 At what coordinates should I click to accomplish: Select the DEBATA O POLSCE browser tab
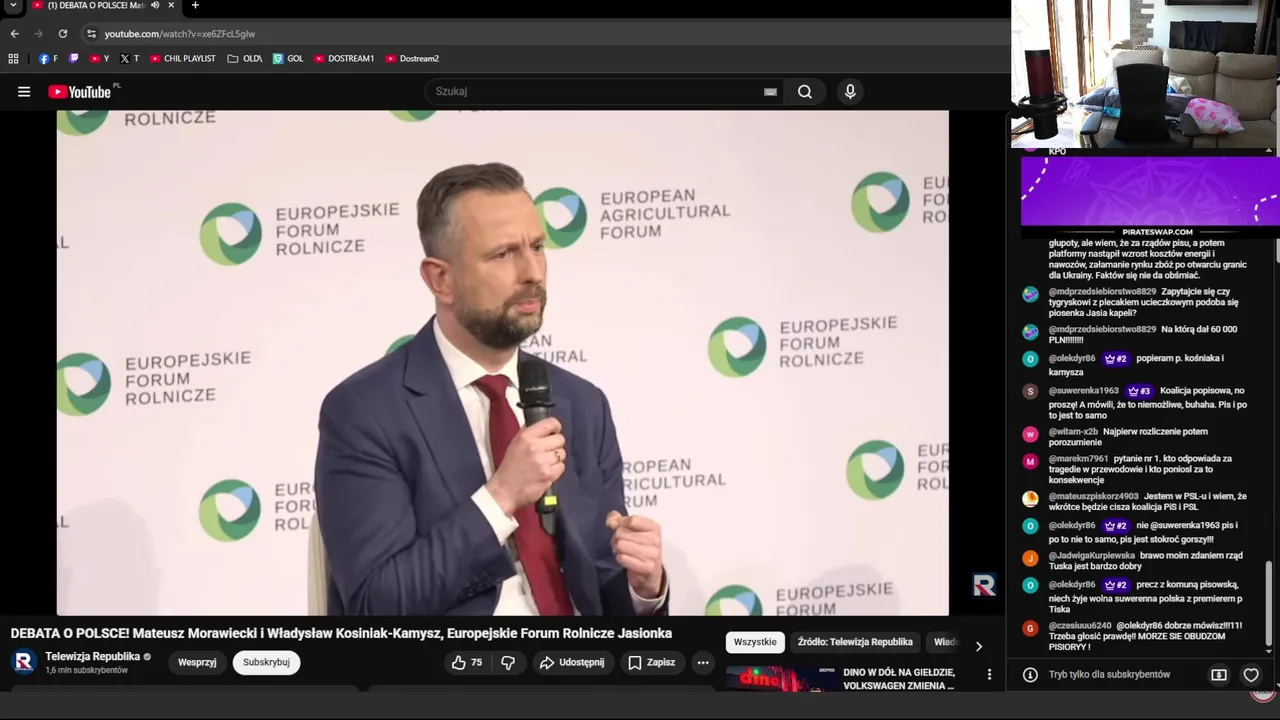pyautogui.click(x=95, y=6)
